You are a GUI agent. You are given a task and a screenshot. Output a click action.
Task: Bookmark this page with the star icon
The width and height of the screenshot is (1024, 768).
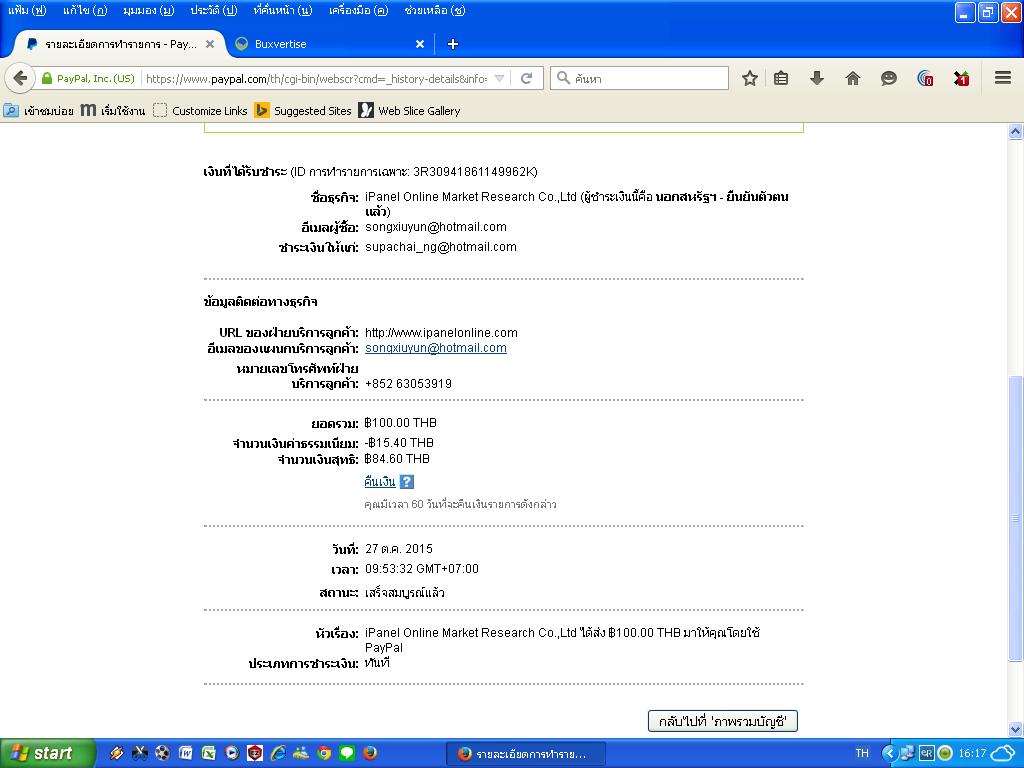pos(750,78)
